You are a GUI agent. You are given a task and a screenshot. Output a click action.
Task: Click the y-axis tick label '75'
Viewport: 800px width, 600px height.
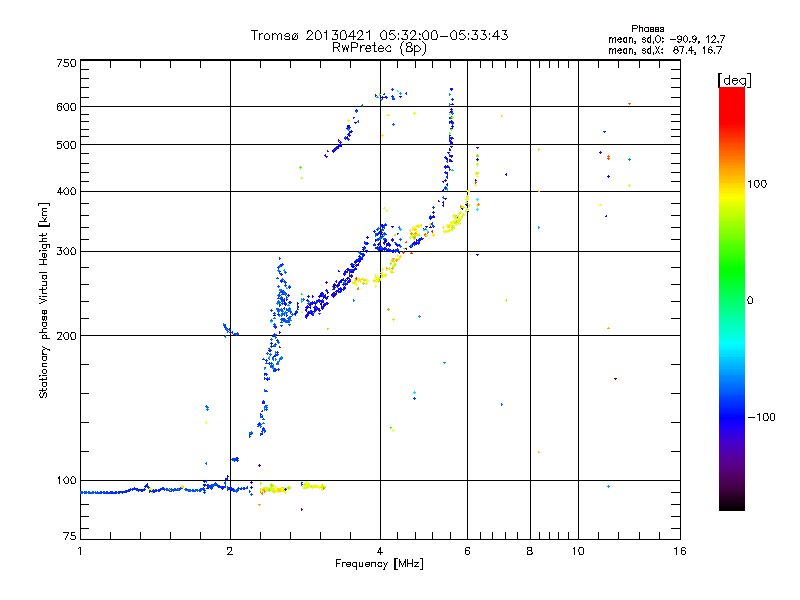tap(70, 536)
